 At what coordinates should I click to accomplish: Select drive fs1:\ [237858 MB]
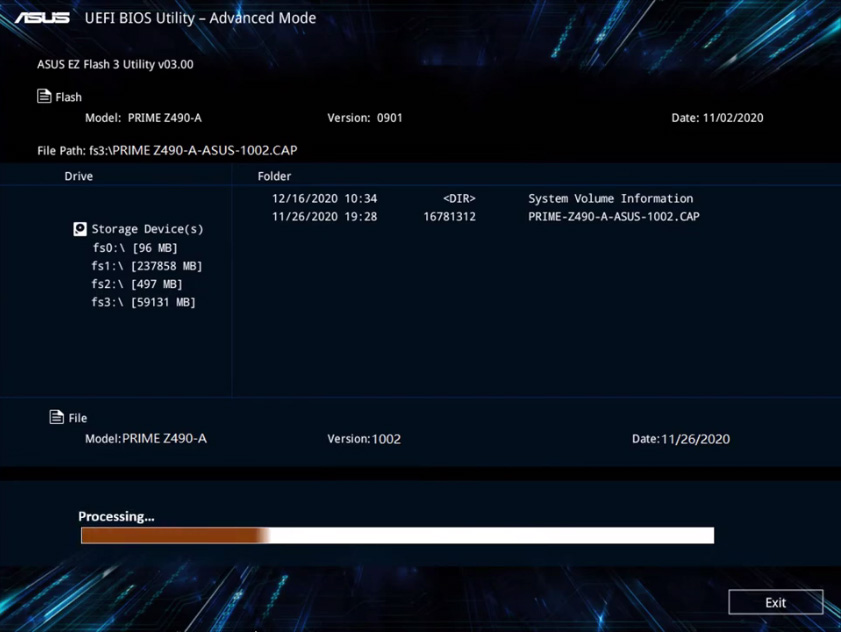click(146, 266)
